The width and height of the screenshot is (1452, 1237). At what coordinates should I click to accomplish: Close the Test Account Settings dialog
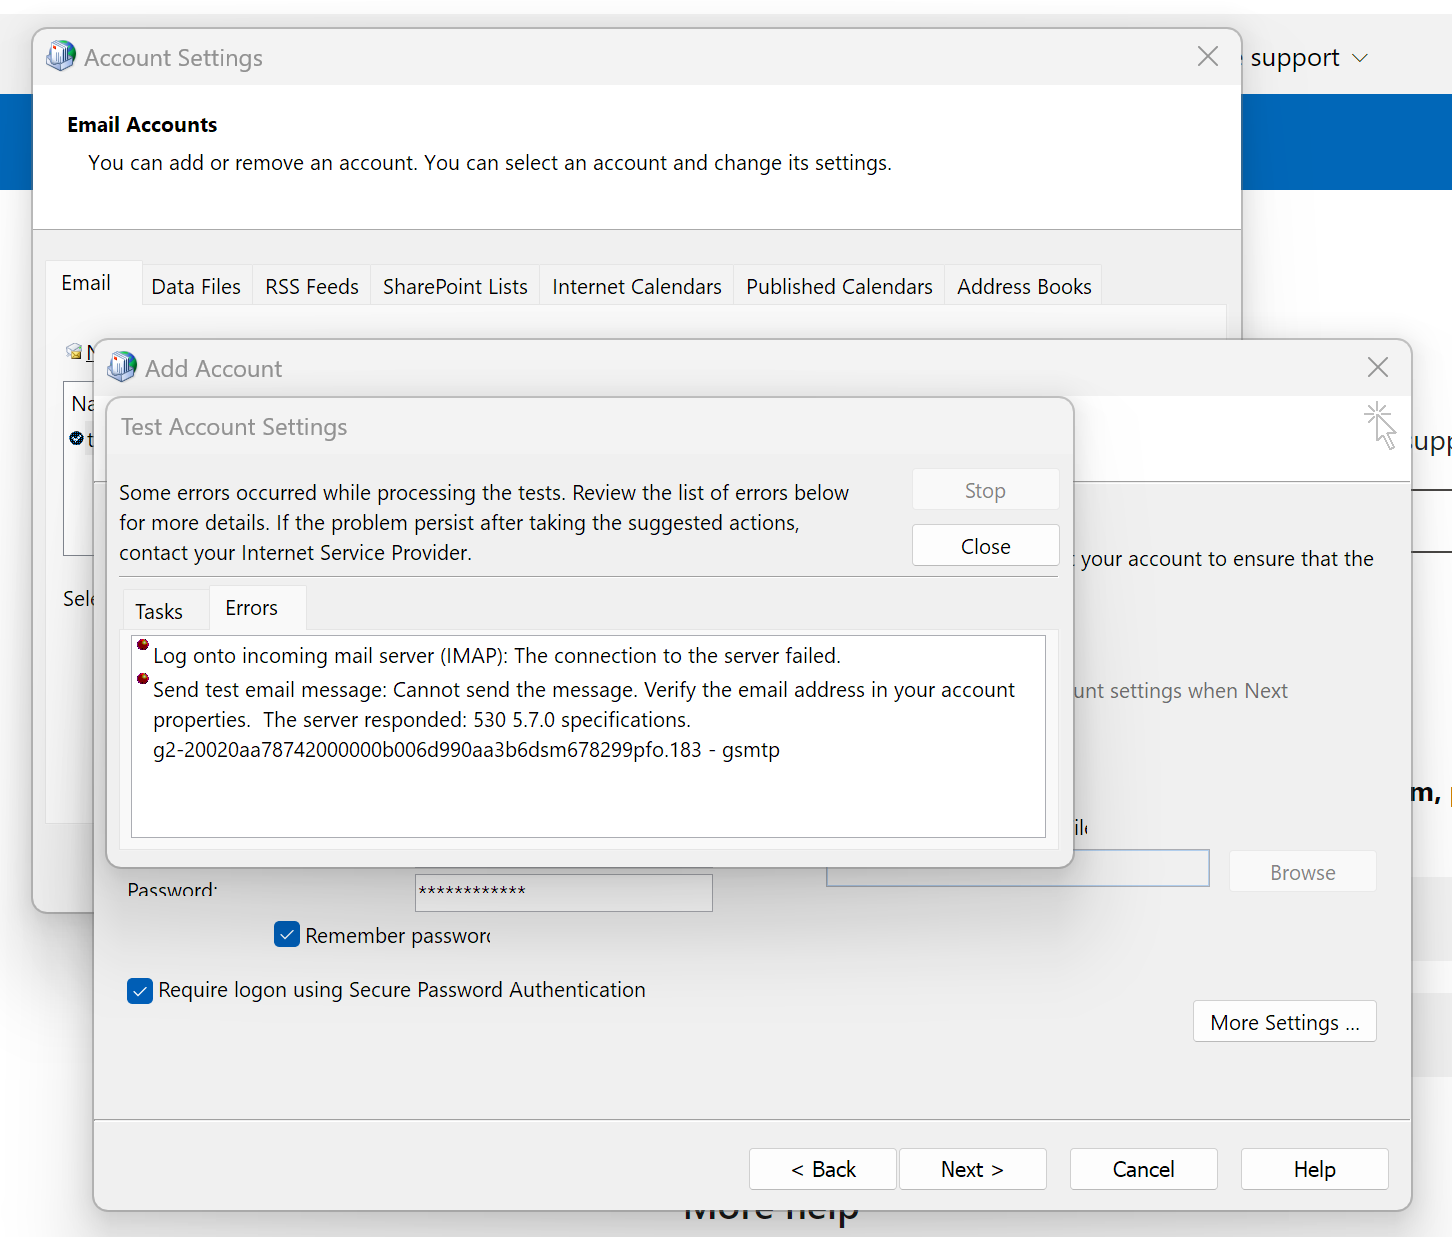click(985, 546)
